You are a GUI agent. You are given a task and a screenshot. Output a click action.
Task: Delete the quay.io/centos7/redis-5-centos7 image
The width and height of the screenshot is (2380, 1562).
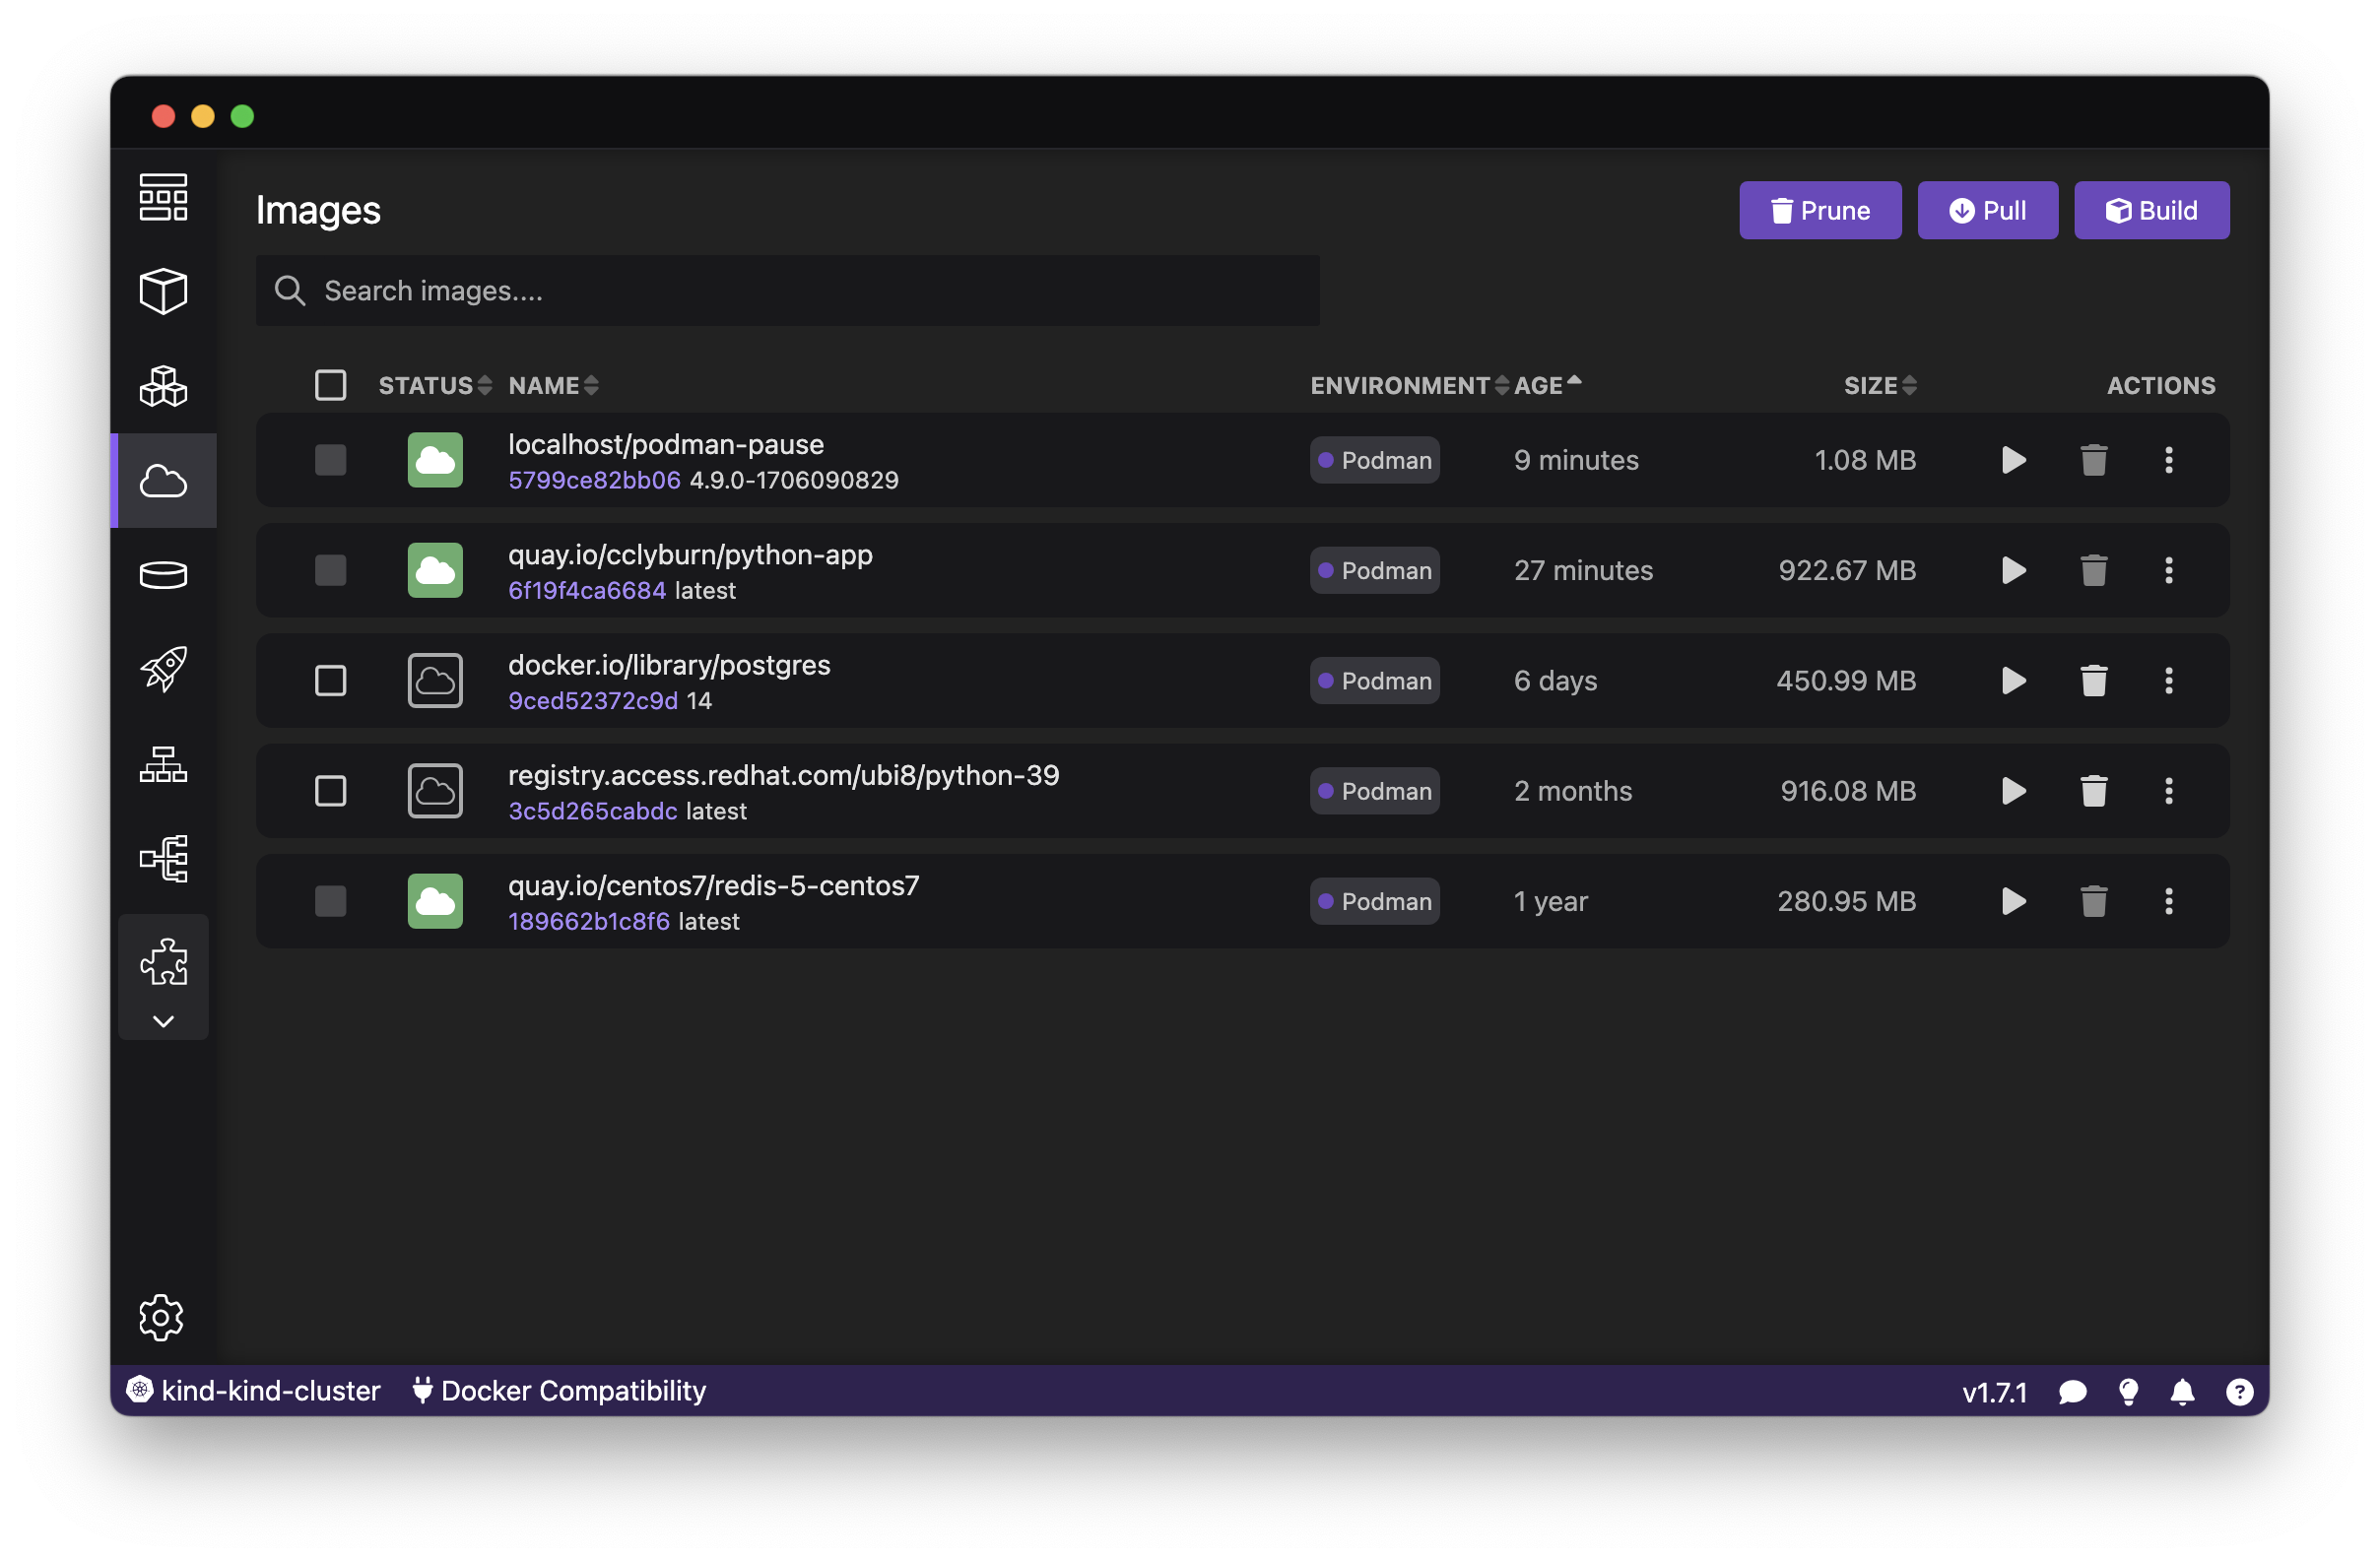2093,901
